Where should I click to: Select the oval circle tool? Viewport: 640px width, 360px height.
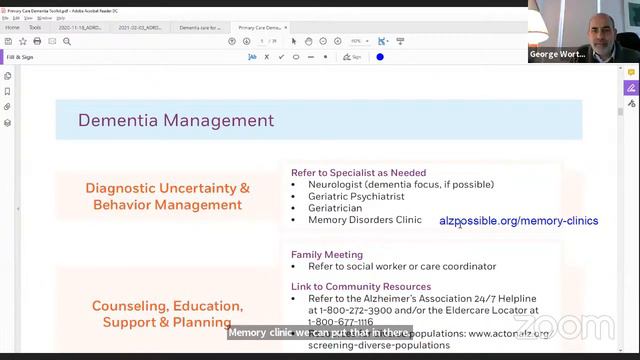click(x=296, y=57)
